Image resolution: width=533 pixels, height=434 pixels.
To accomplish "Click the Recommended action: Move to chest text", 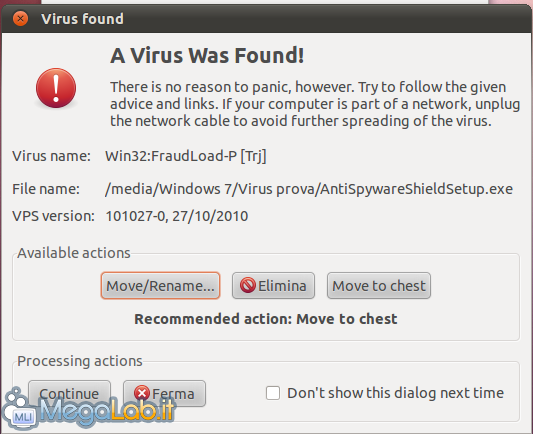I will (x=266, y=319).
